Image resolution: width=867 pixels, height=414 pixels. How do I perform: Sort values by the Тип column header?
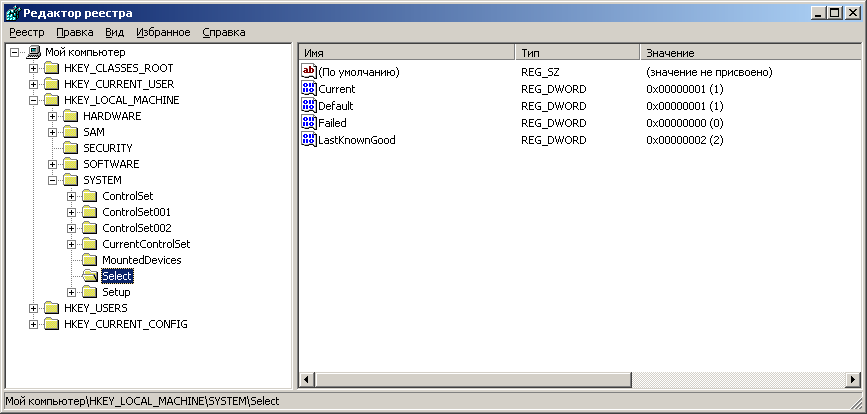click(578, 53)
